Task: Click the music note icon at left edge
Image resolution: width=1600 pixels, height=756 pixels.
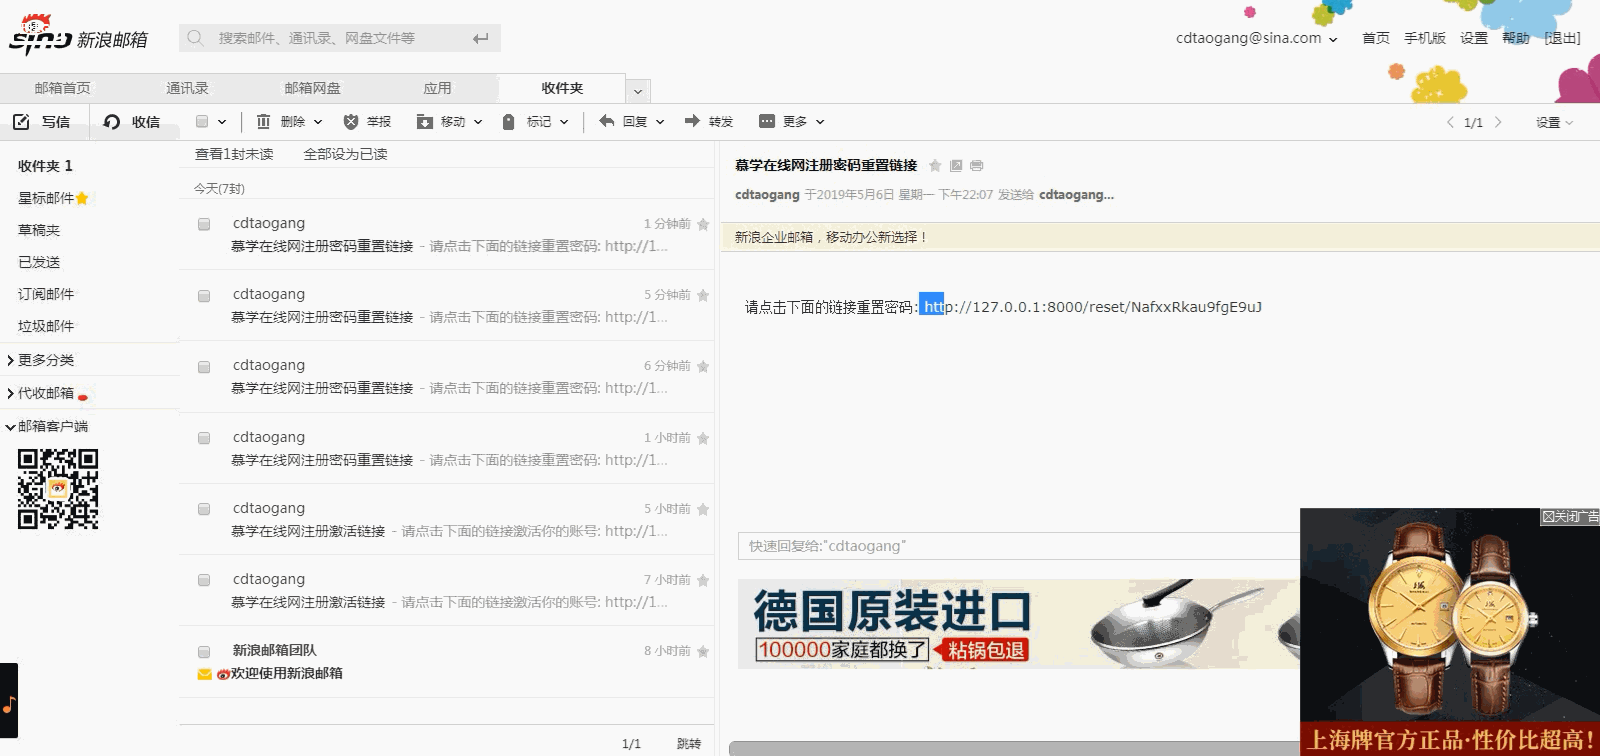Action: 9,703
